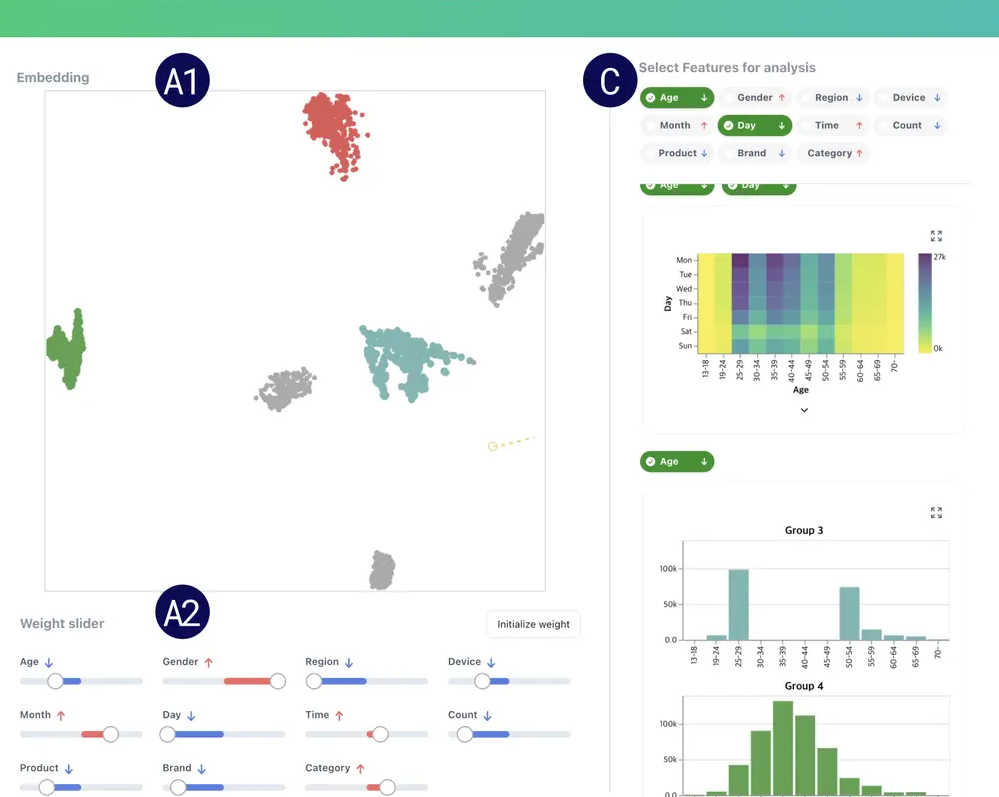Viewport: 999px width, 797px height.
Task: Click the A1 embedding marker badge
Action: (x=182, y=82)
